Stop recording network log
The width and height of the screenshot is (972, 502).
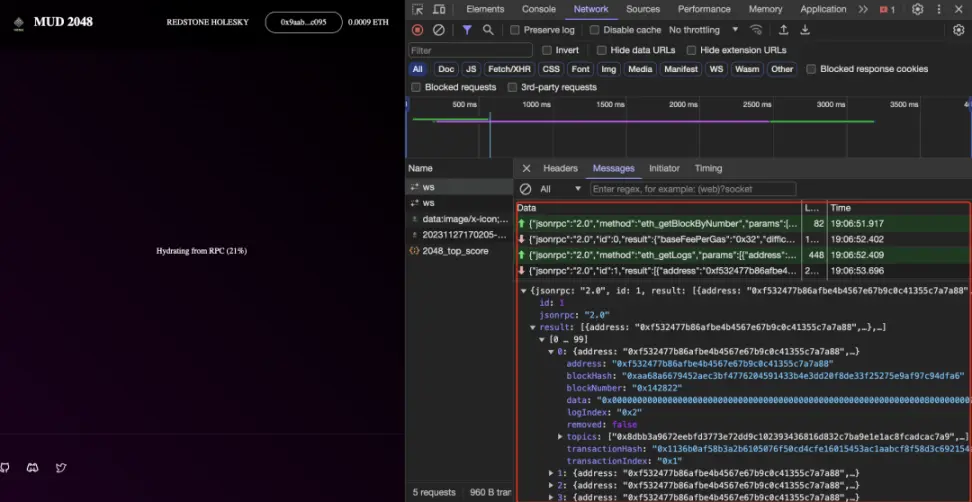[x=418, y=30]
